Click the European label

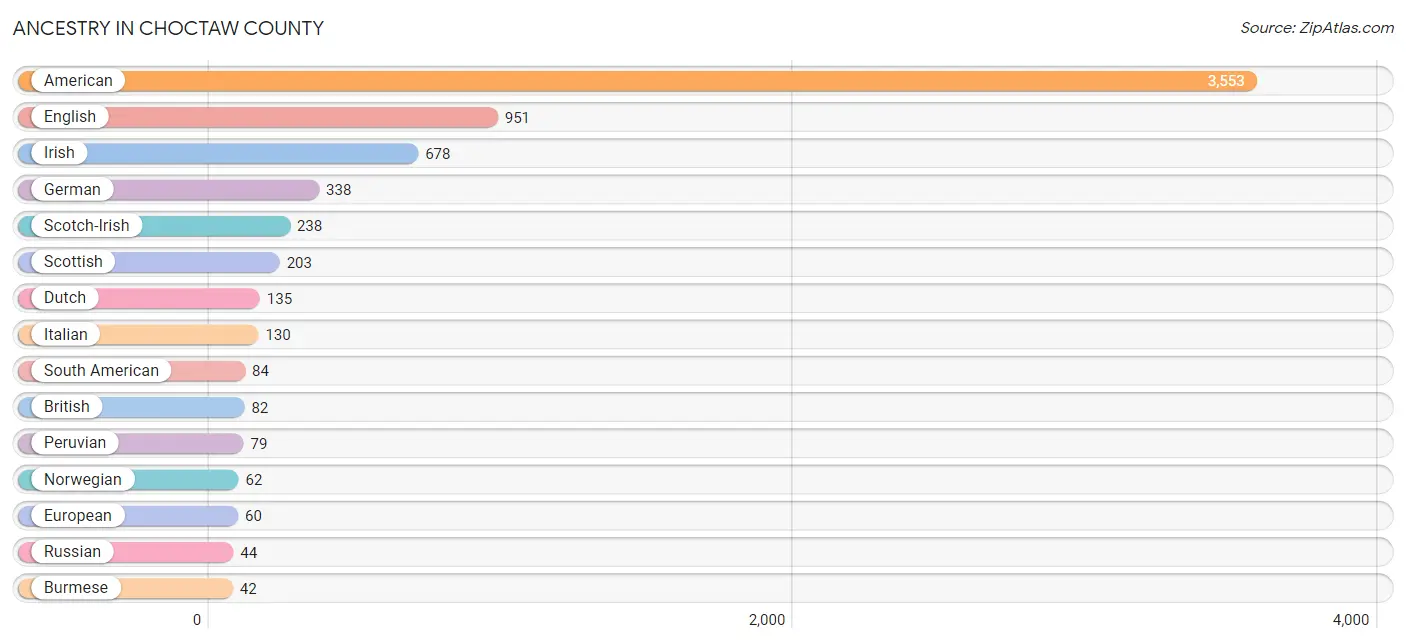pos(78,516)
